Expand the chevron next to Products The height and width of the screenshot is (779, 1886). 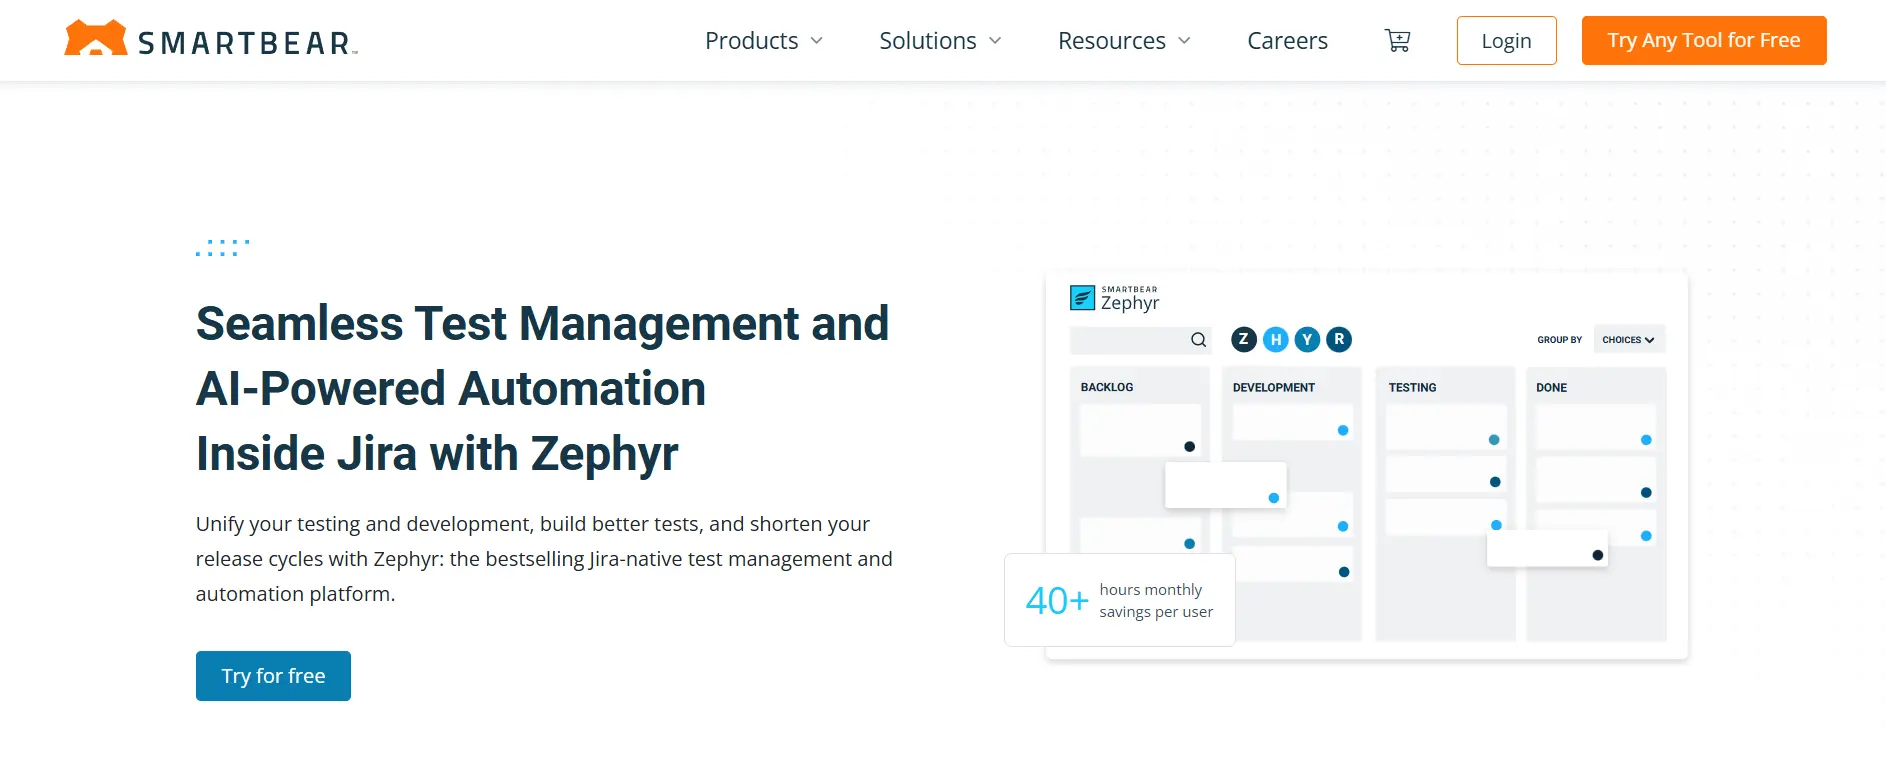pos(816,41)
